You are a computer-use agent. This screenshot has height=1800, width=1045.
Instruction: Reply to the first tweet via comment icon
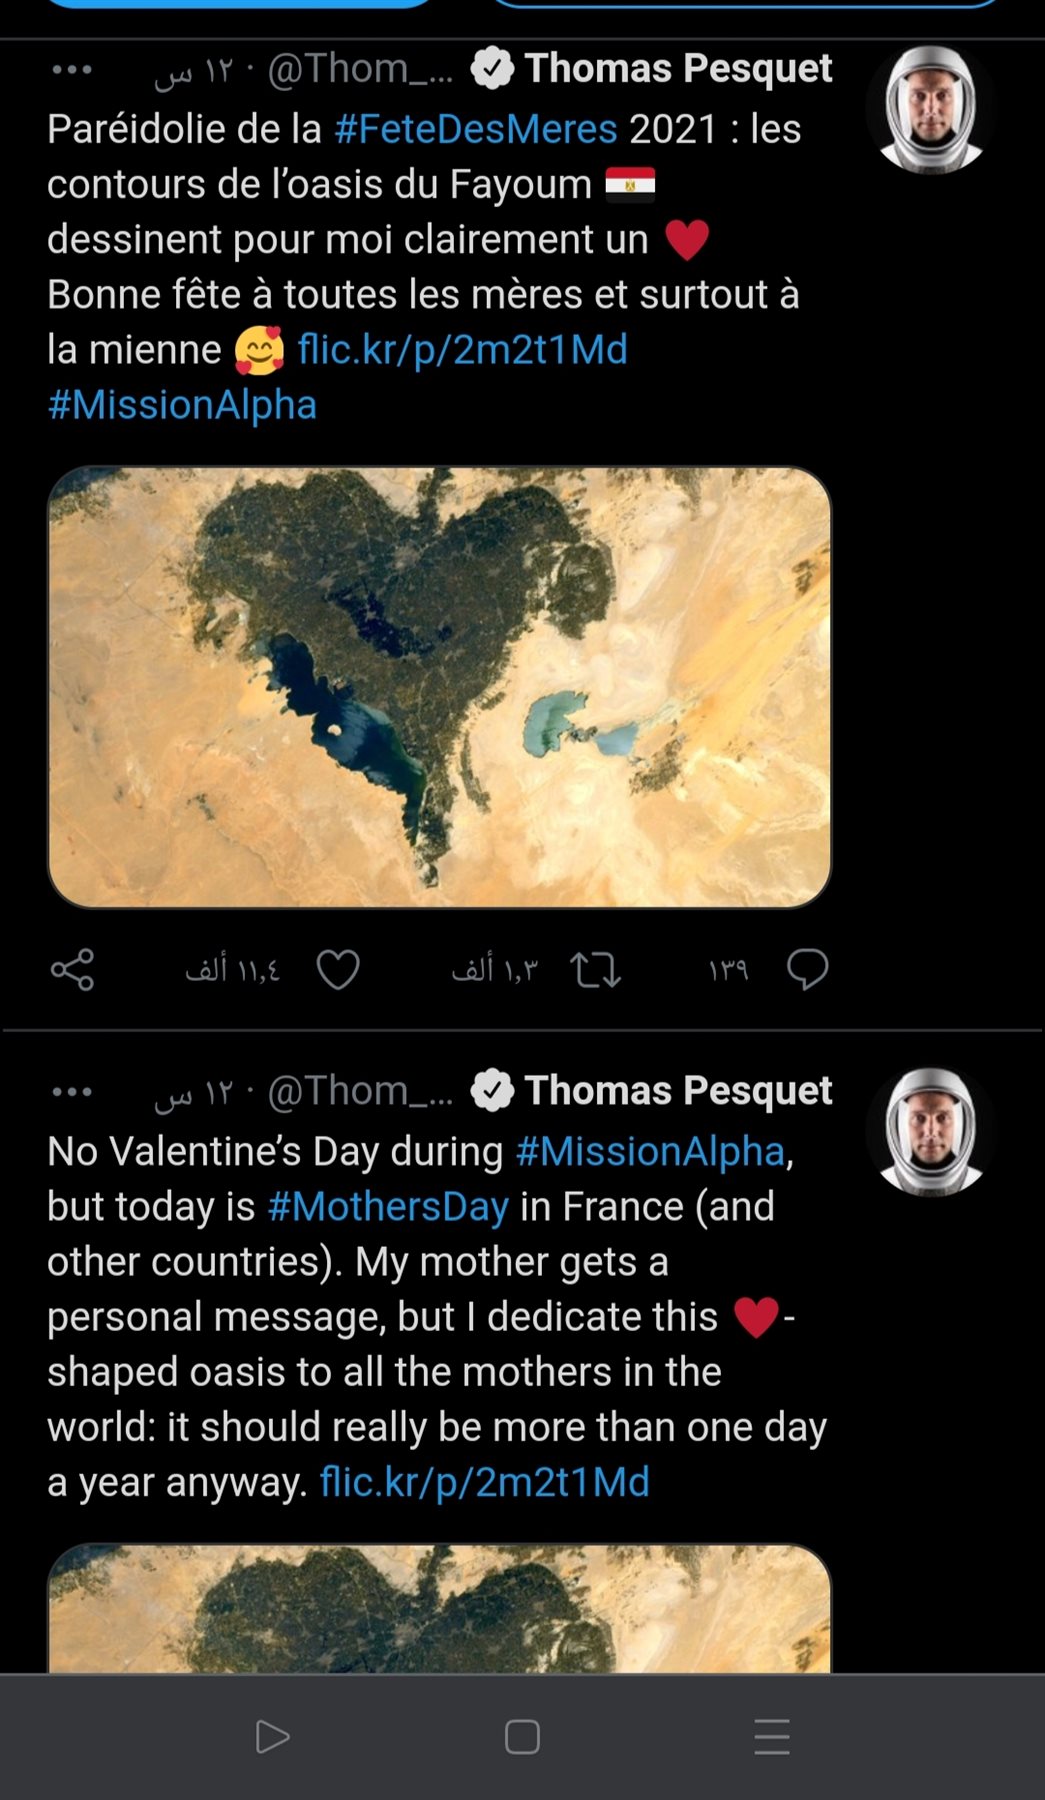click(807, 969)
